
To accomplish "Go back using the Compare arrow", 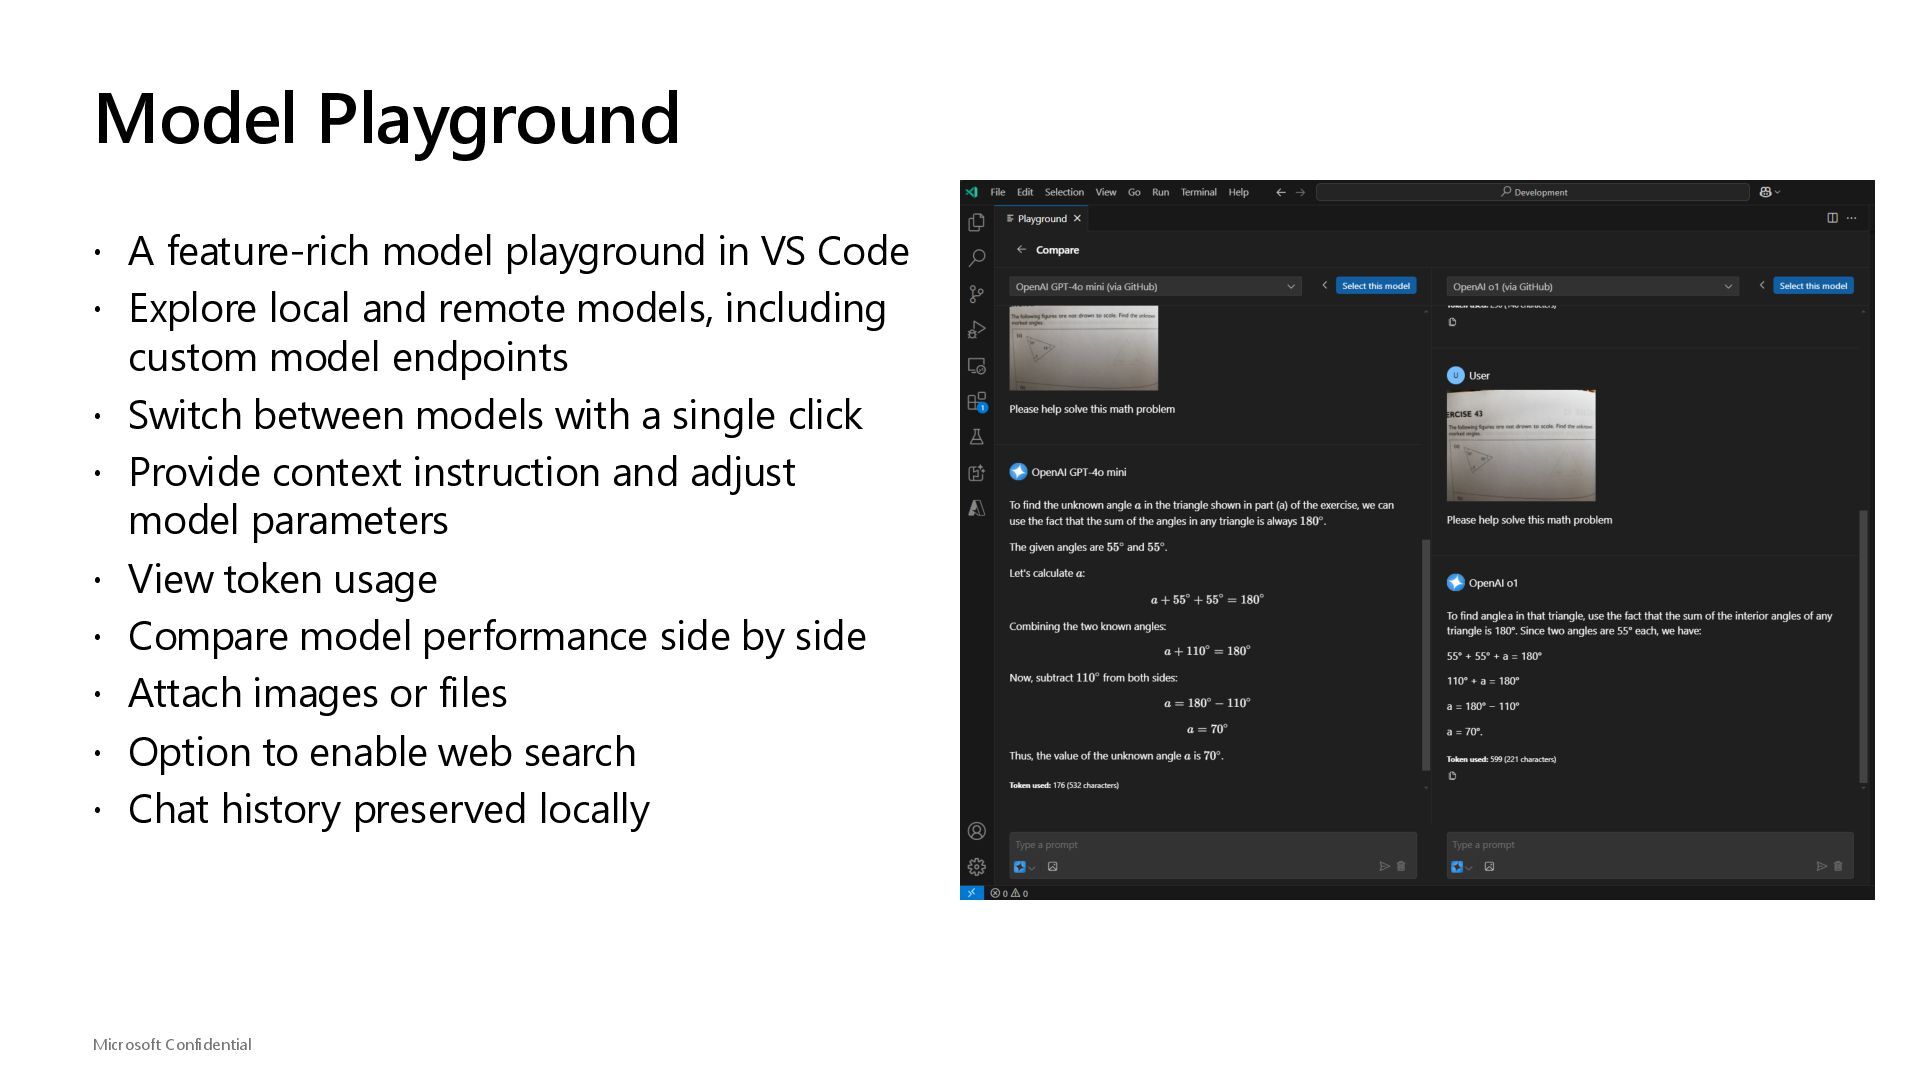I will pyautogui.click(x=1021, y=250).
